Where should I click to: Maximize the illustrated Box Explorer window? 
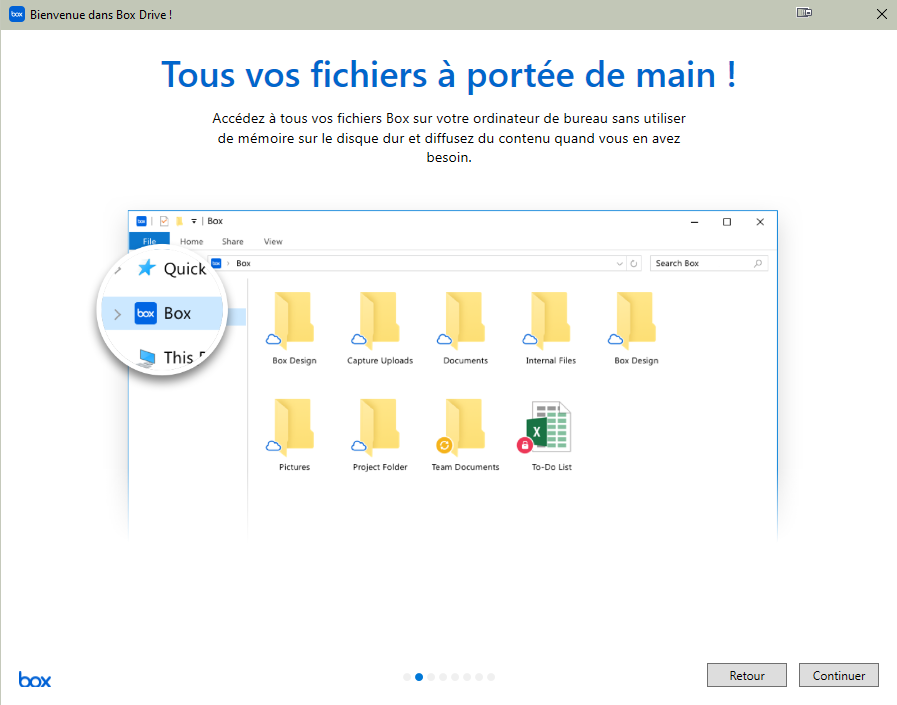[727, 222]
